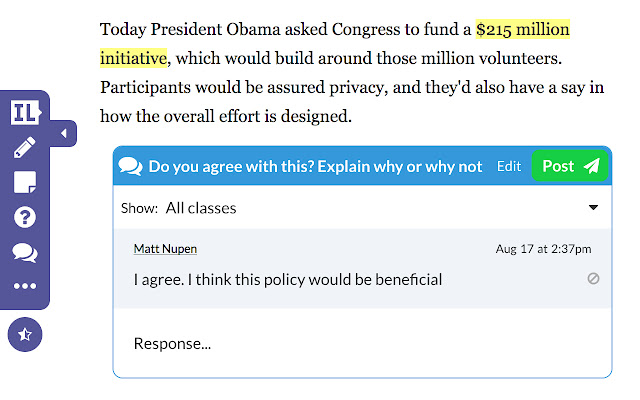Click the block icon on Matt's comment
The image size is (640, 400).
[593, 279]
